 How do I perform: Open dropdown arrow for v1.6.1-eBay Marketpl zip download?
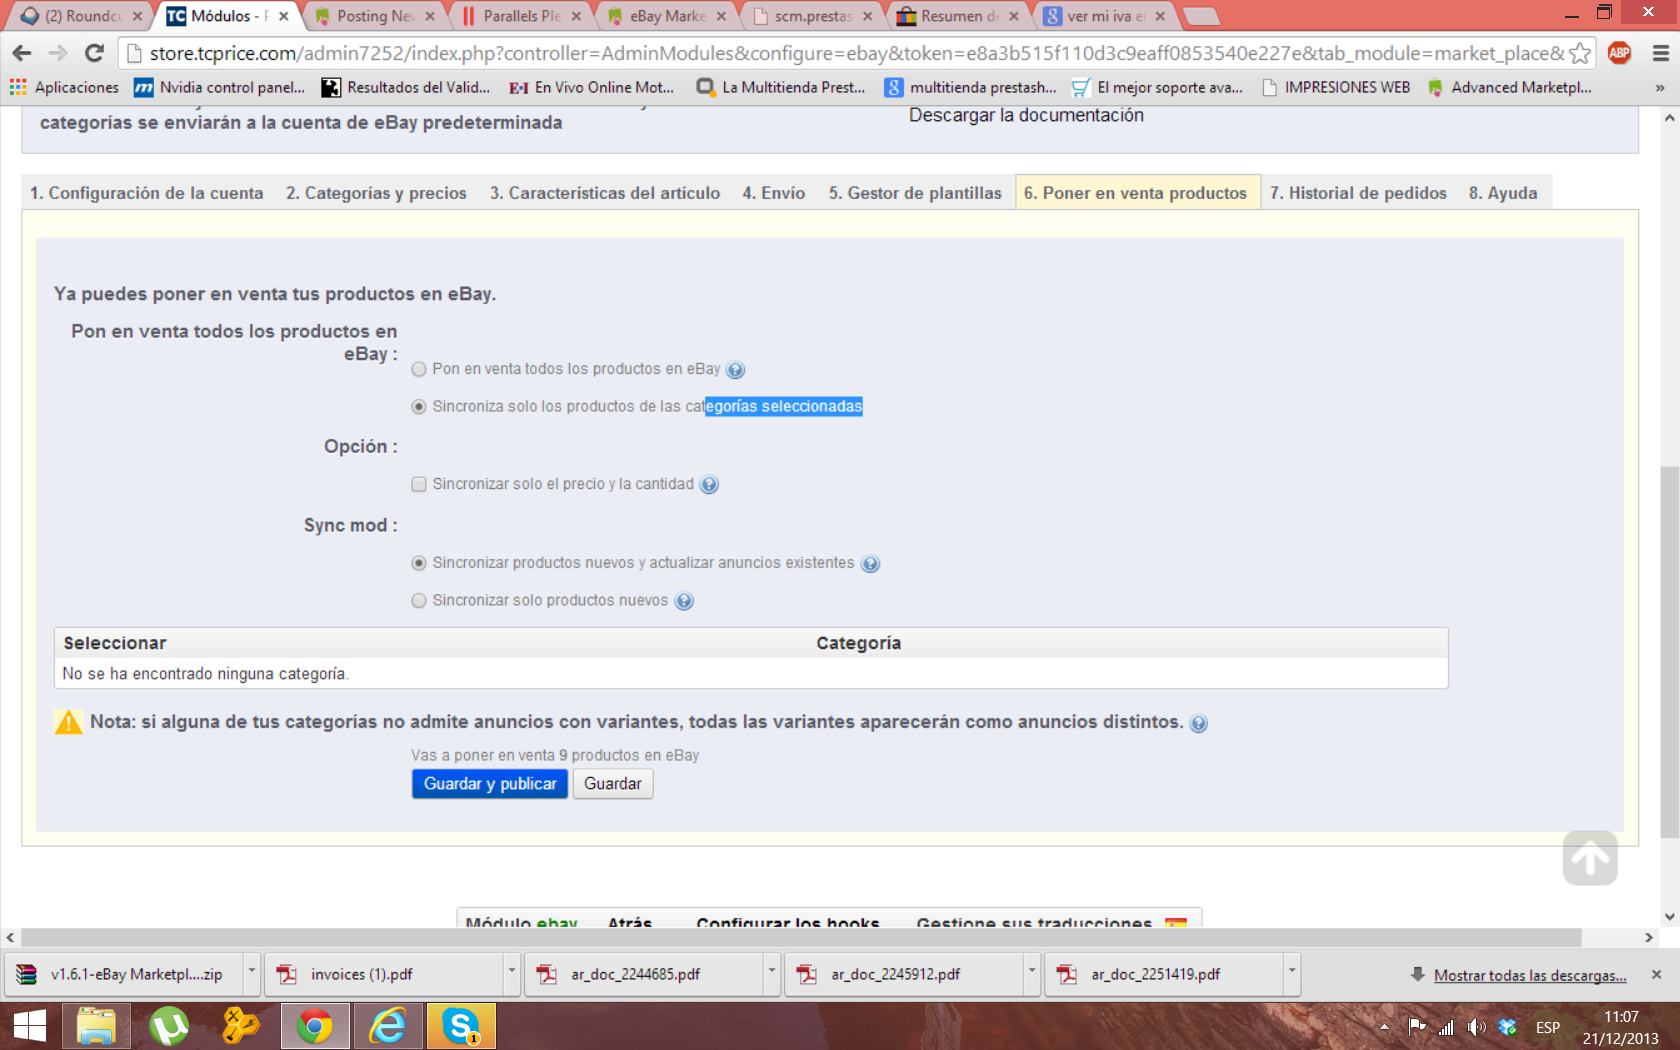[x=252, y=974]
